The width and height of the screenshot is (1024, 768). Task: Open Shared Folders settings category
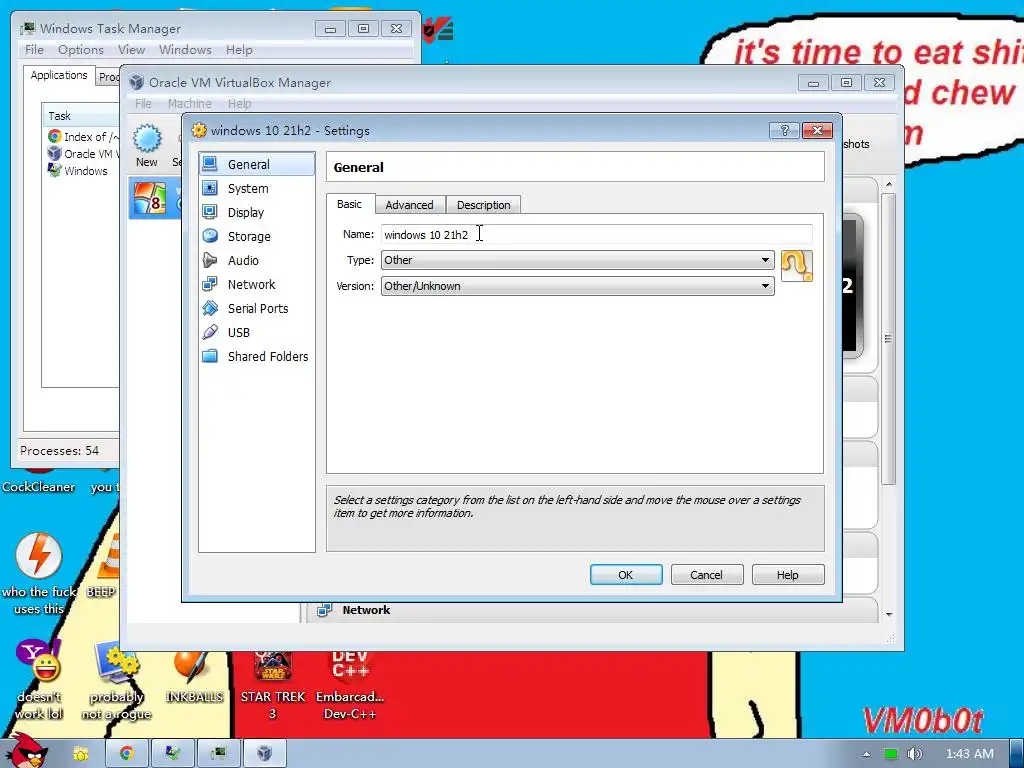click(x=257, y=357)
